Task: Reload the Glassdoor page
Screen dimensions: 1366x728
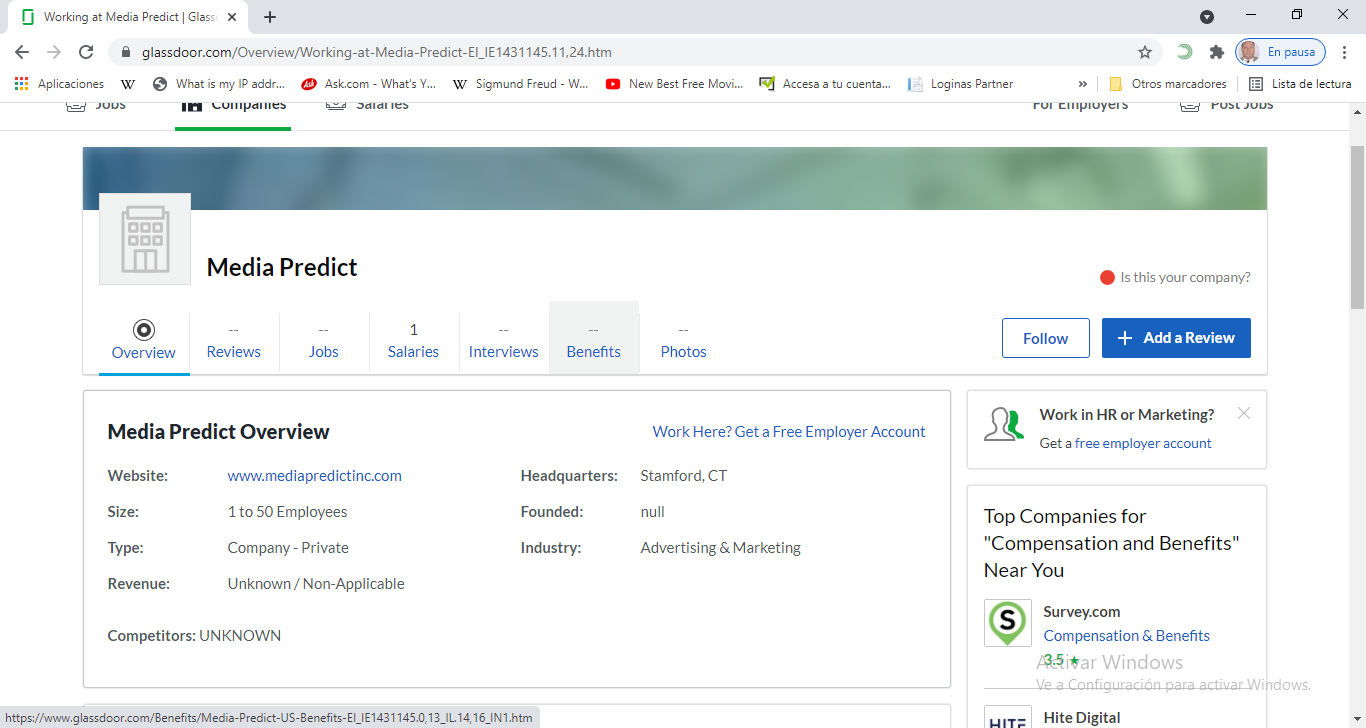Action: point(87,52)
